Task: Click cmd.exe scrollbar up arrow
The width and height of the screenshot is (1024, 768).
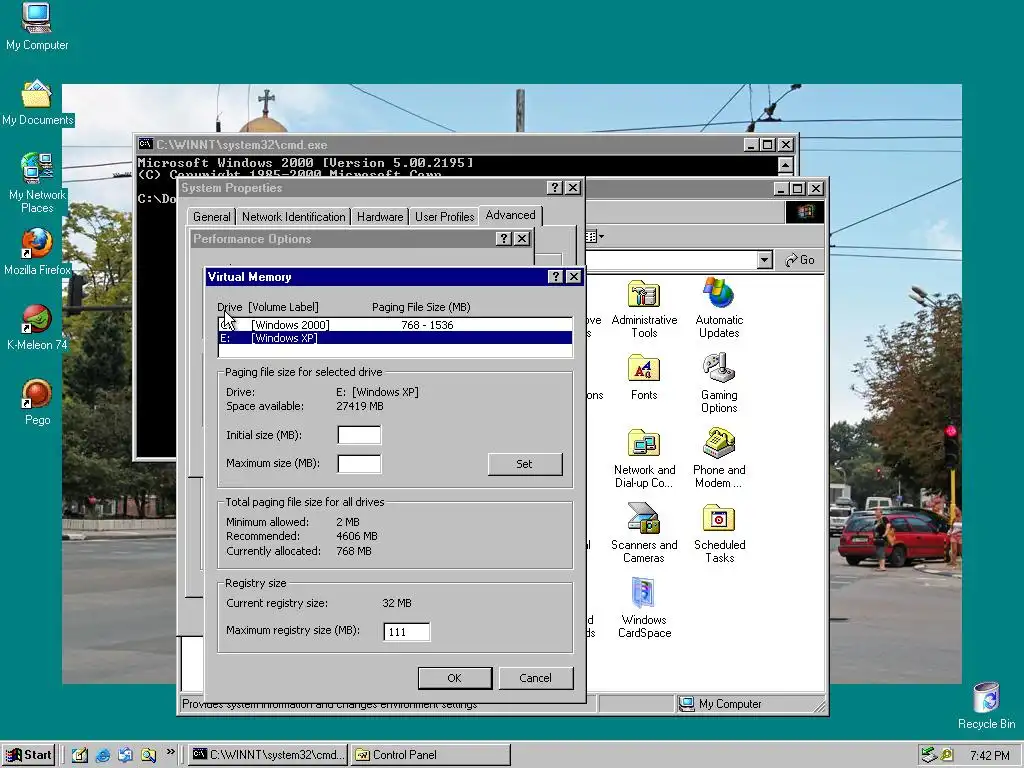Action: point(786,165)
